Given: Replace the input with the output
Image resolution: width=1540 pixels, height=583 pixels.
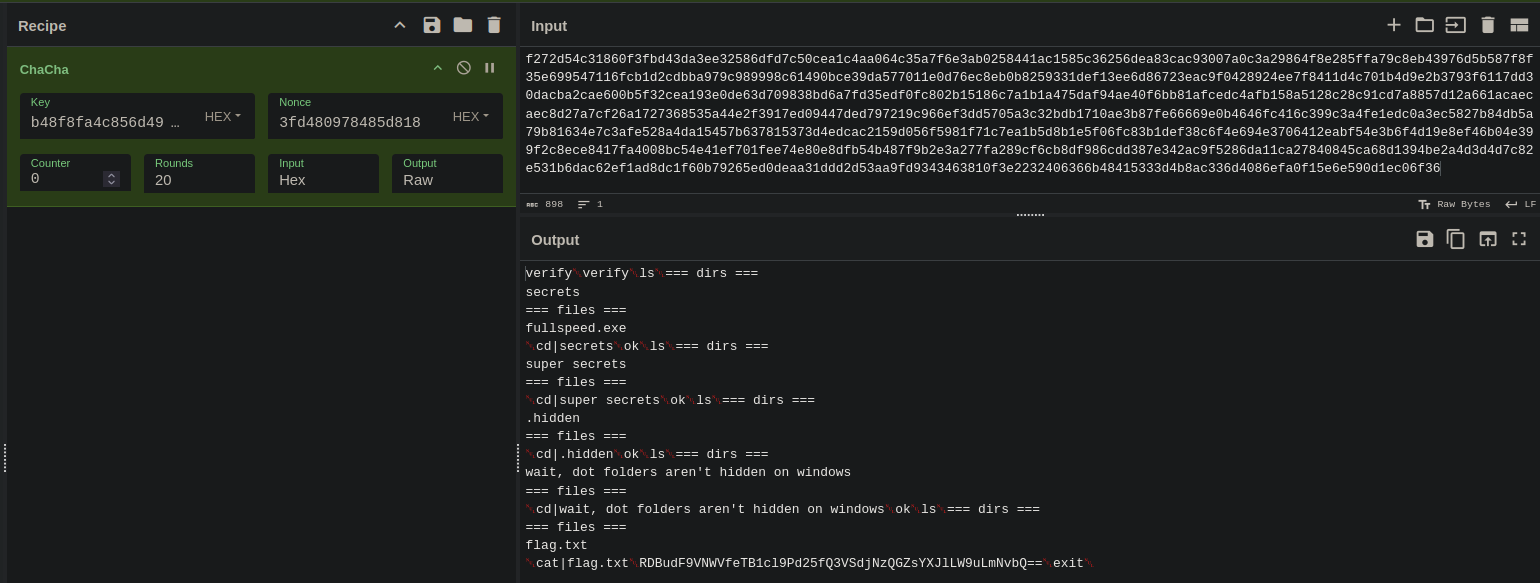Looking at the screenshot, I should 1488,239.
